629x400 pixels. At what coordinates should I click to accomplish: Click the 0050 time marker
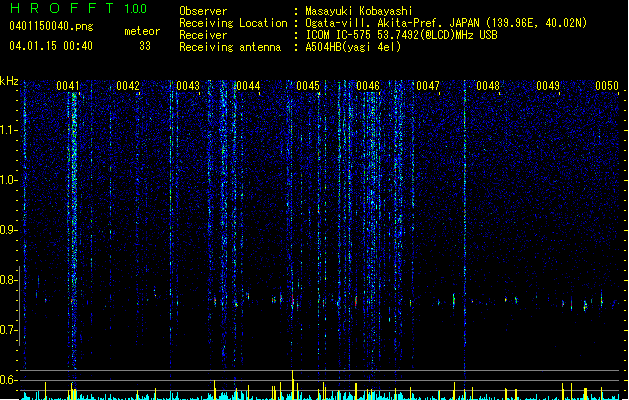click(607, 86)
